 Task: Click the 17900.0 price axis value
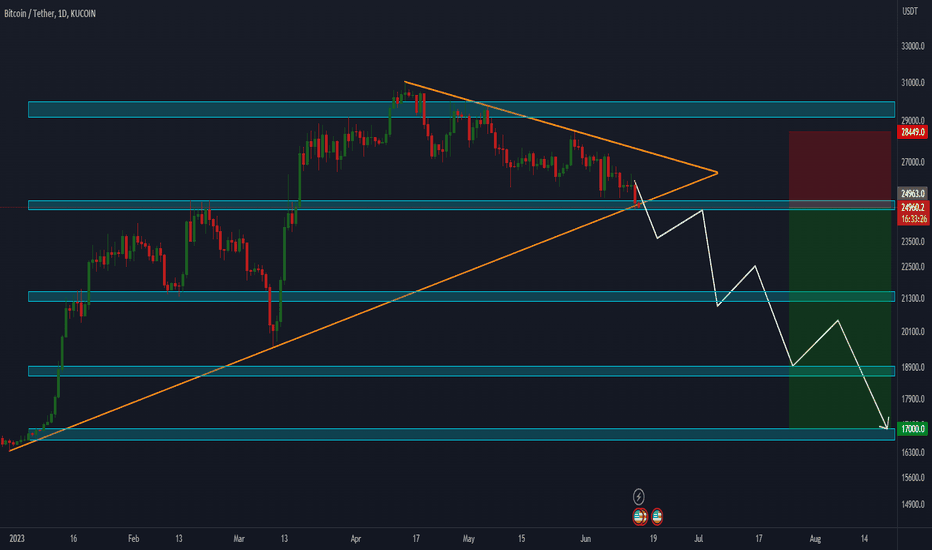[x=912, y=399]
